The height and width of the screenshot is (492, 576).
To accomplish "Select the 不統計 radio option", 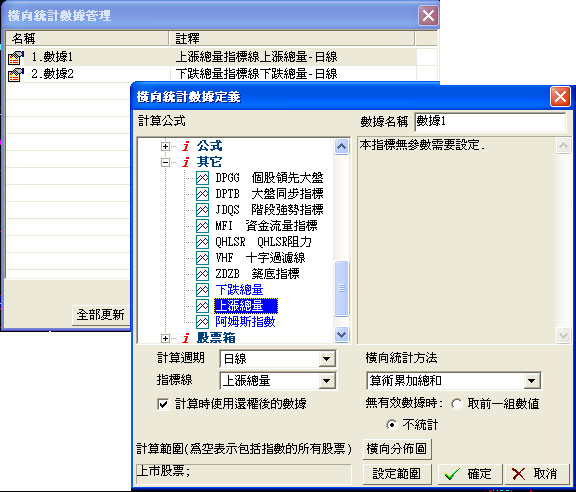I will pyautogui.click(x=392, y=425).
